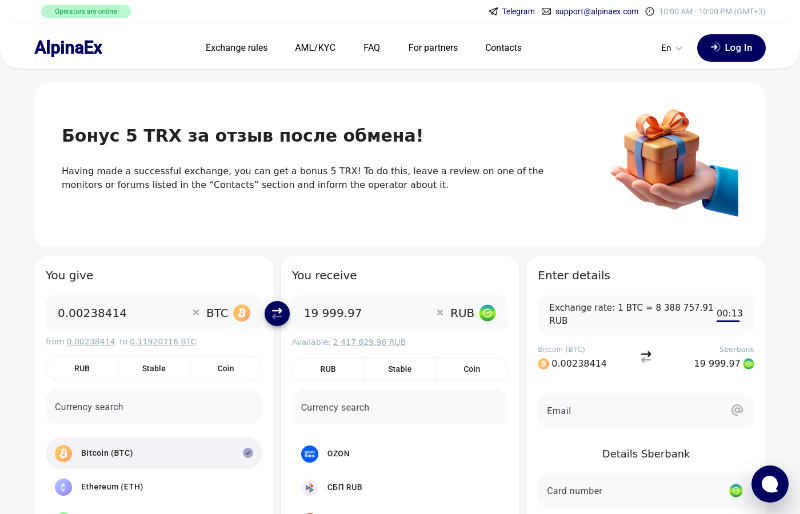Image resolution: width=800 pixels, height=514 pixels.
Task: Open the live chat bubble widget
Action: click(769, 484)
